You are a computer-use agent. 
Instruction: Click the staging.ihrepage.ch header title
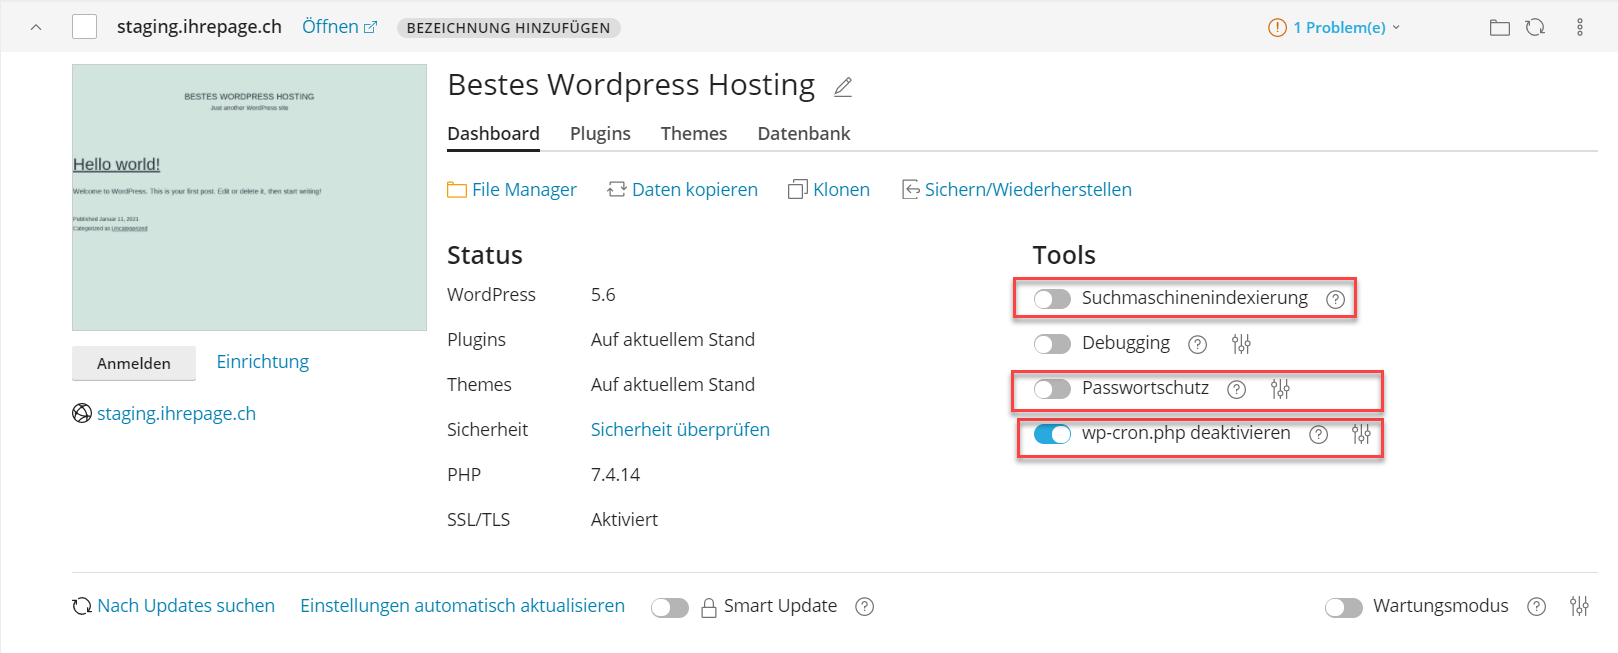click(x=199, y=27)
